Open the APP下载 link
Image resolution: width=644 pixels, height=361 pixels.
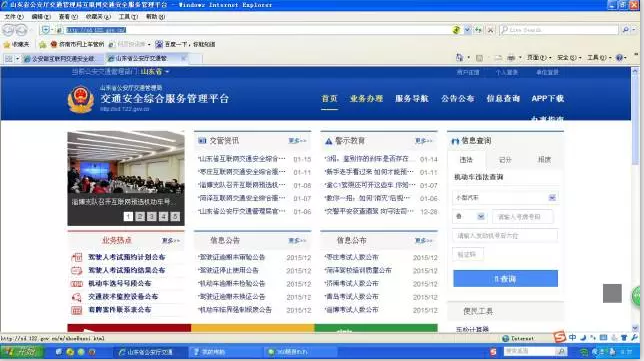547,99
